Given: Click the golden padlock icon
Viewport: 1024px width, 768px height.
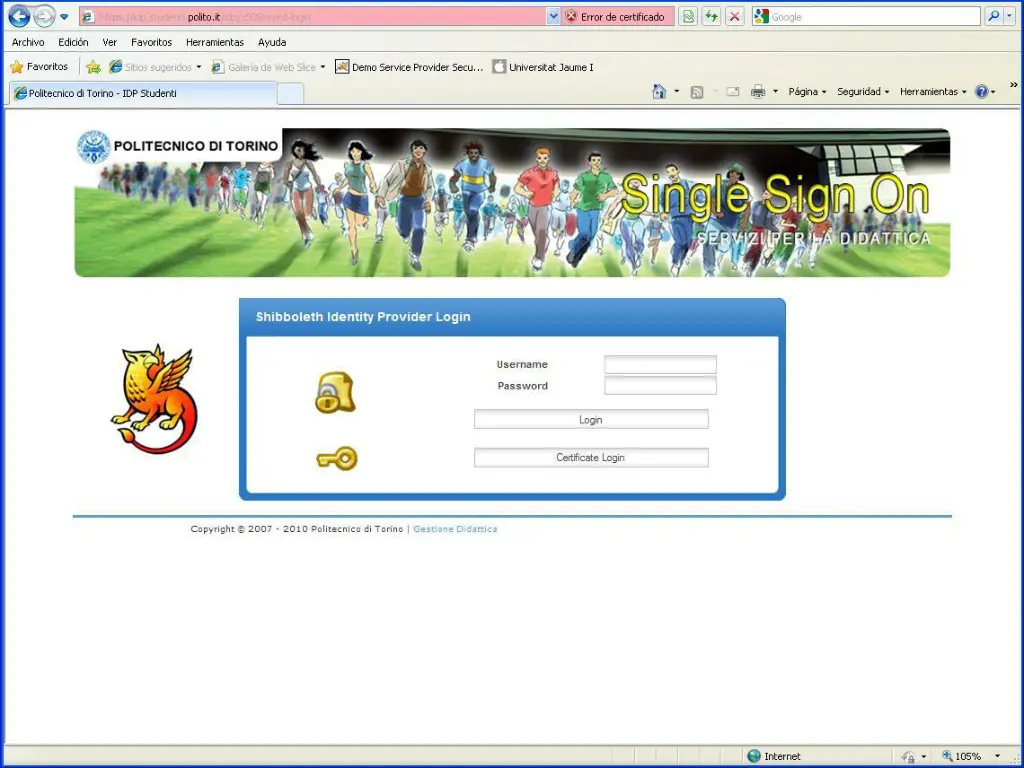Looking at the screenshot, I should 335,392.
